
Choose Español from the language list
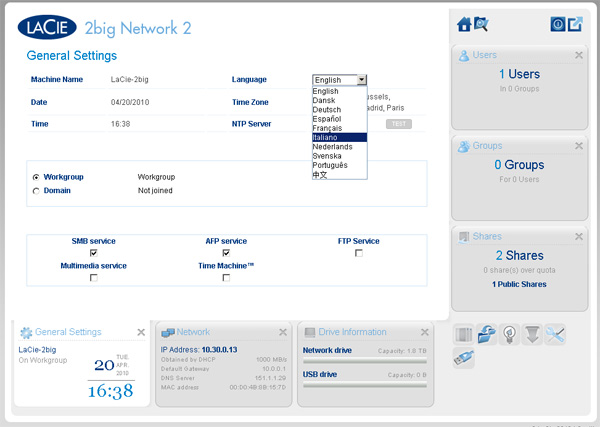tap(339, 119)
